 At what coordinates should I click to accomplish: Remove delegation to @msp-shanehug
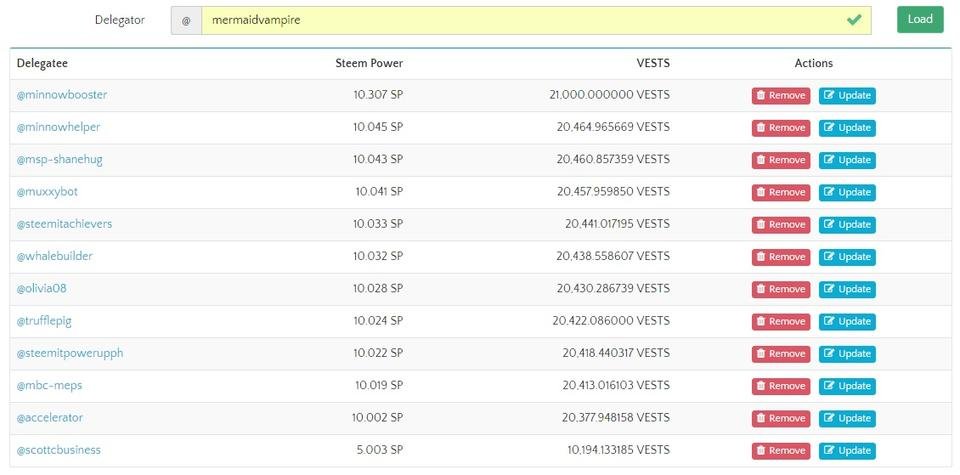click(x=781, y=160)
